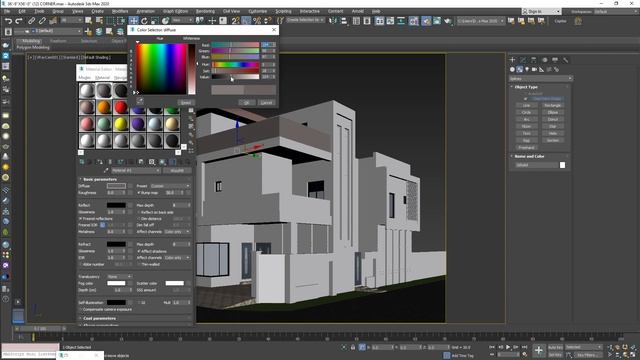Click OK in the Color Selector dialog

click(247, 102)
